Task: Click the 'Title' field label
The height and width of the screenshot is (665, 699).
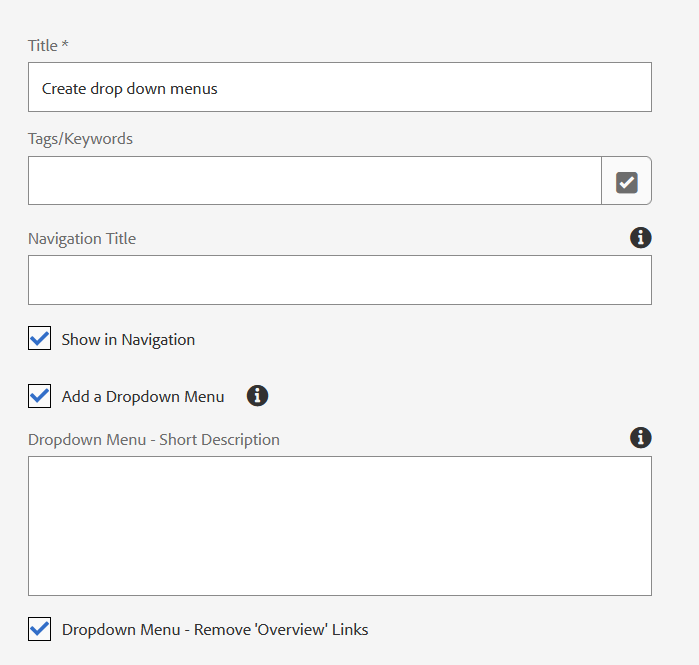Action: coord(42,46)
